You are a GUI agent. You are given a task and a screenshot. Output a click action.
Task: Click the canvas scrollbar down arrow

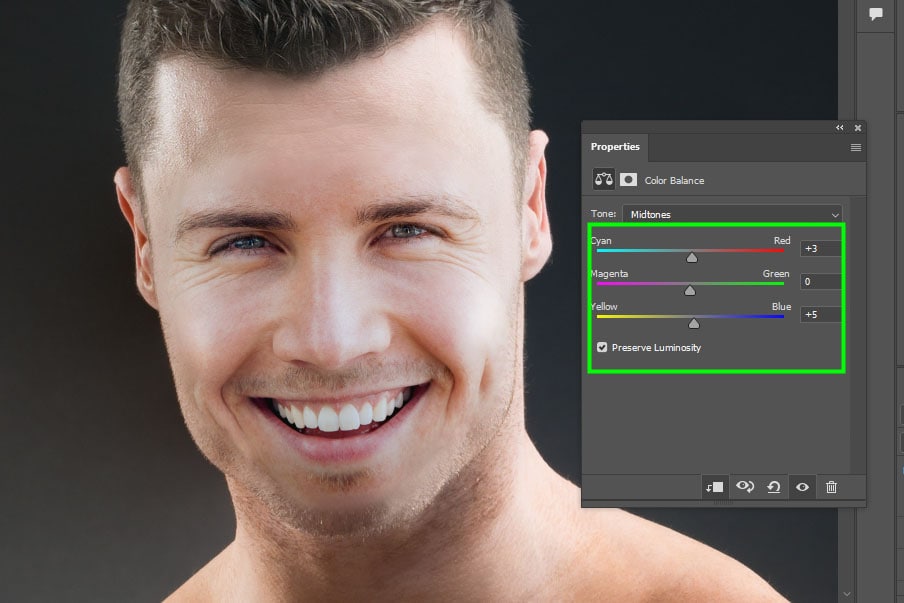(846, 594)
